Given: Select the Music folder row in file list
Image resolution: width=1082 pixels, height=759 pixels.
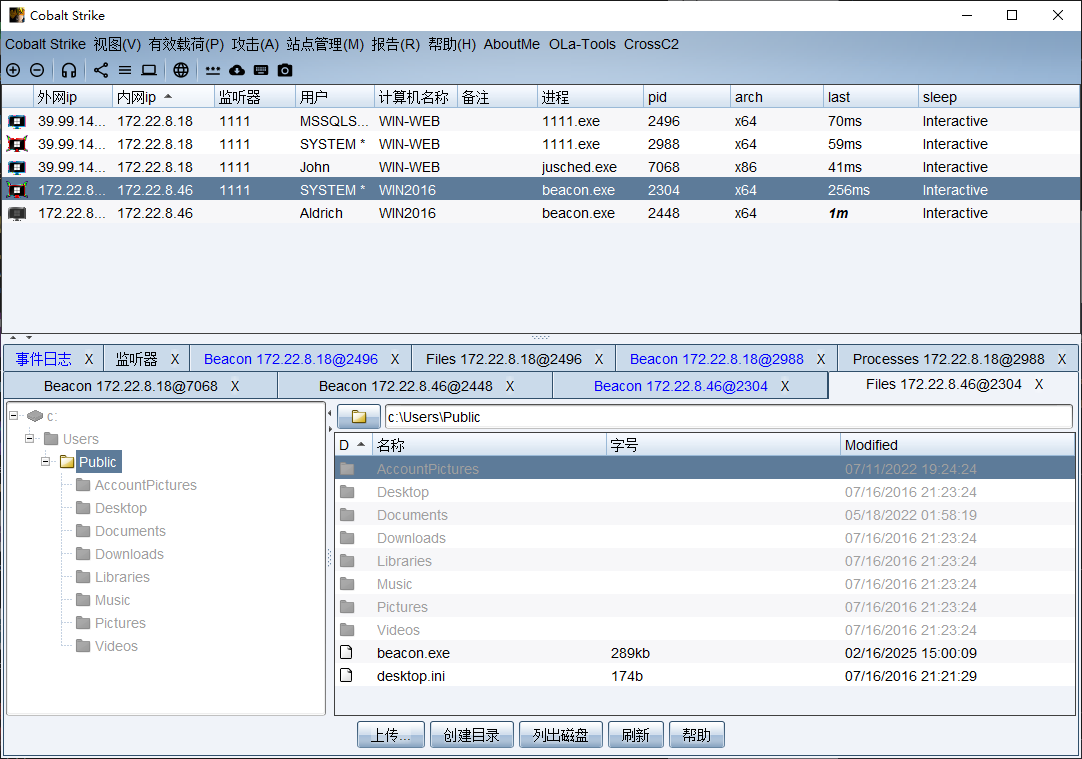Looking at the screenshot, I should [x=705, y=584].
